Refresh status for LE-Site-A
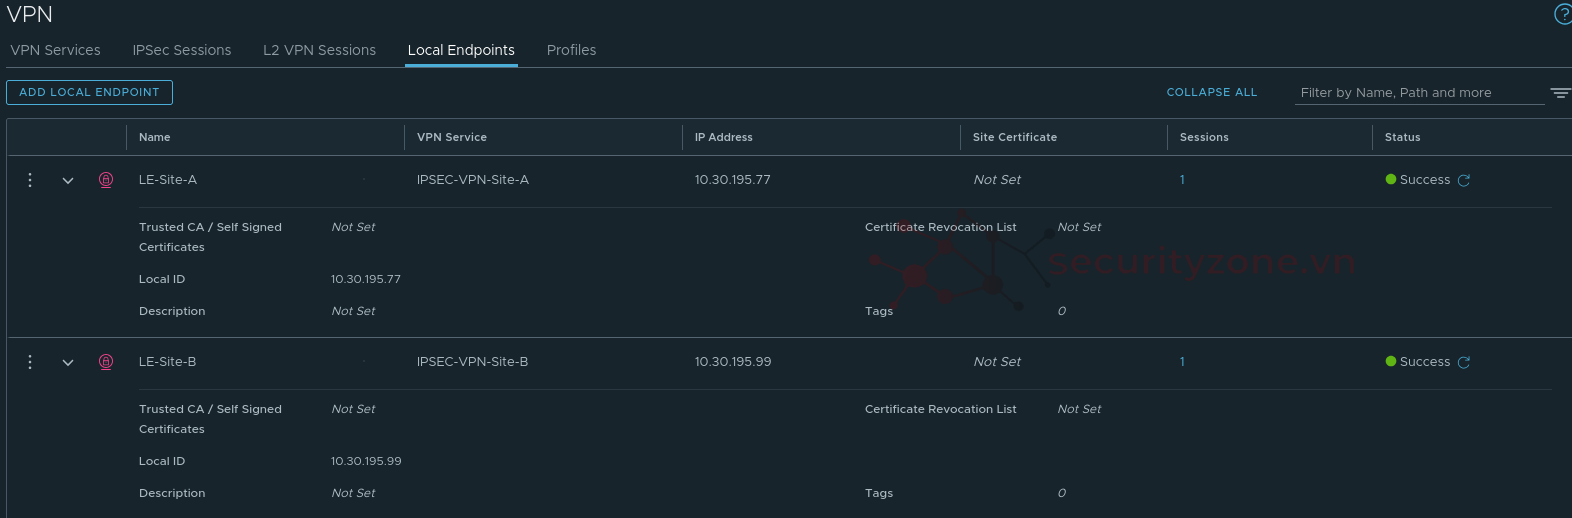This screenshot has width=1572, height=518. tap(1464, 181)
